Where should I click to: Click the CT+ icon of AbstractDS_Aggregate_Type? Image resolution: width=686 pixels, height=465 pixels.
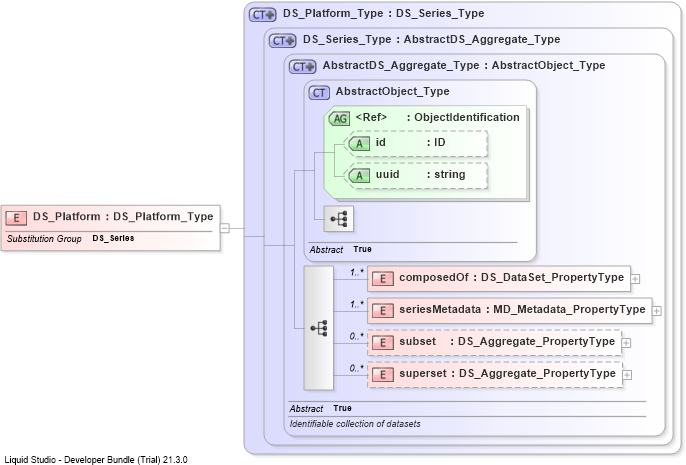coord(302,66)
